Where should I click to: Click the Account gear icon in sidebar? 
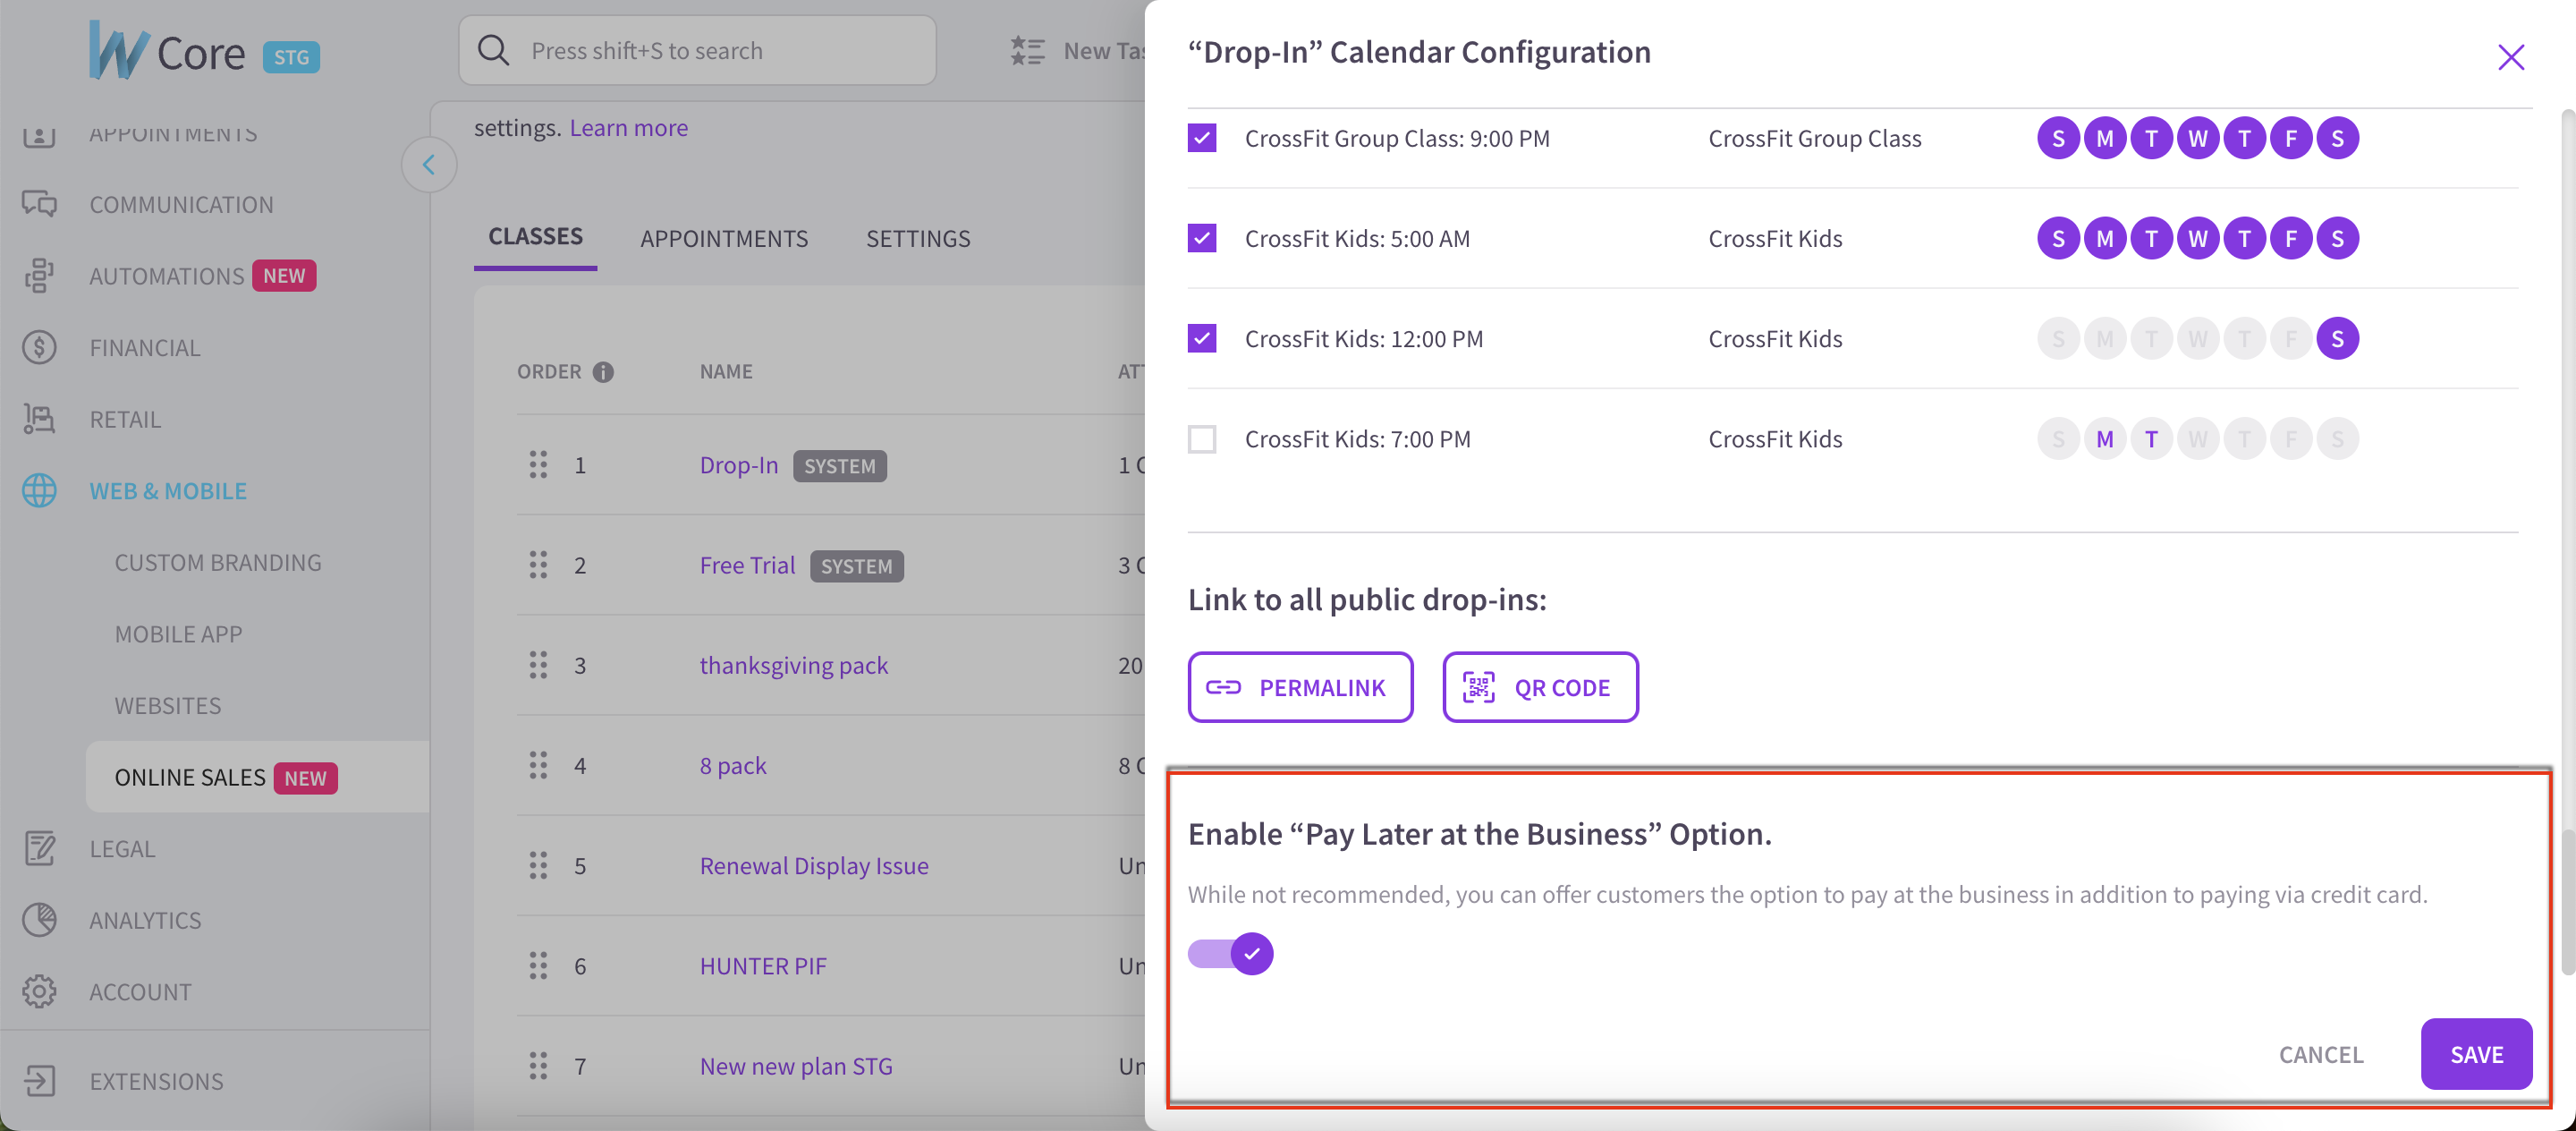click(x=39, y=992)
